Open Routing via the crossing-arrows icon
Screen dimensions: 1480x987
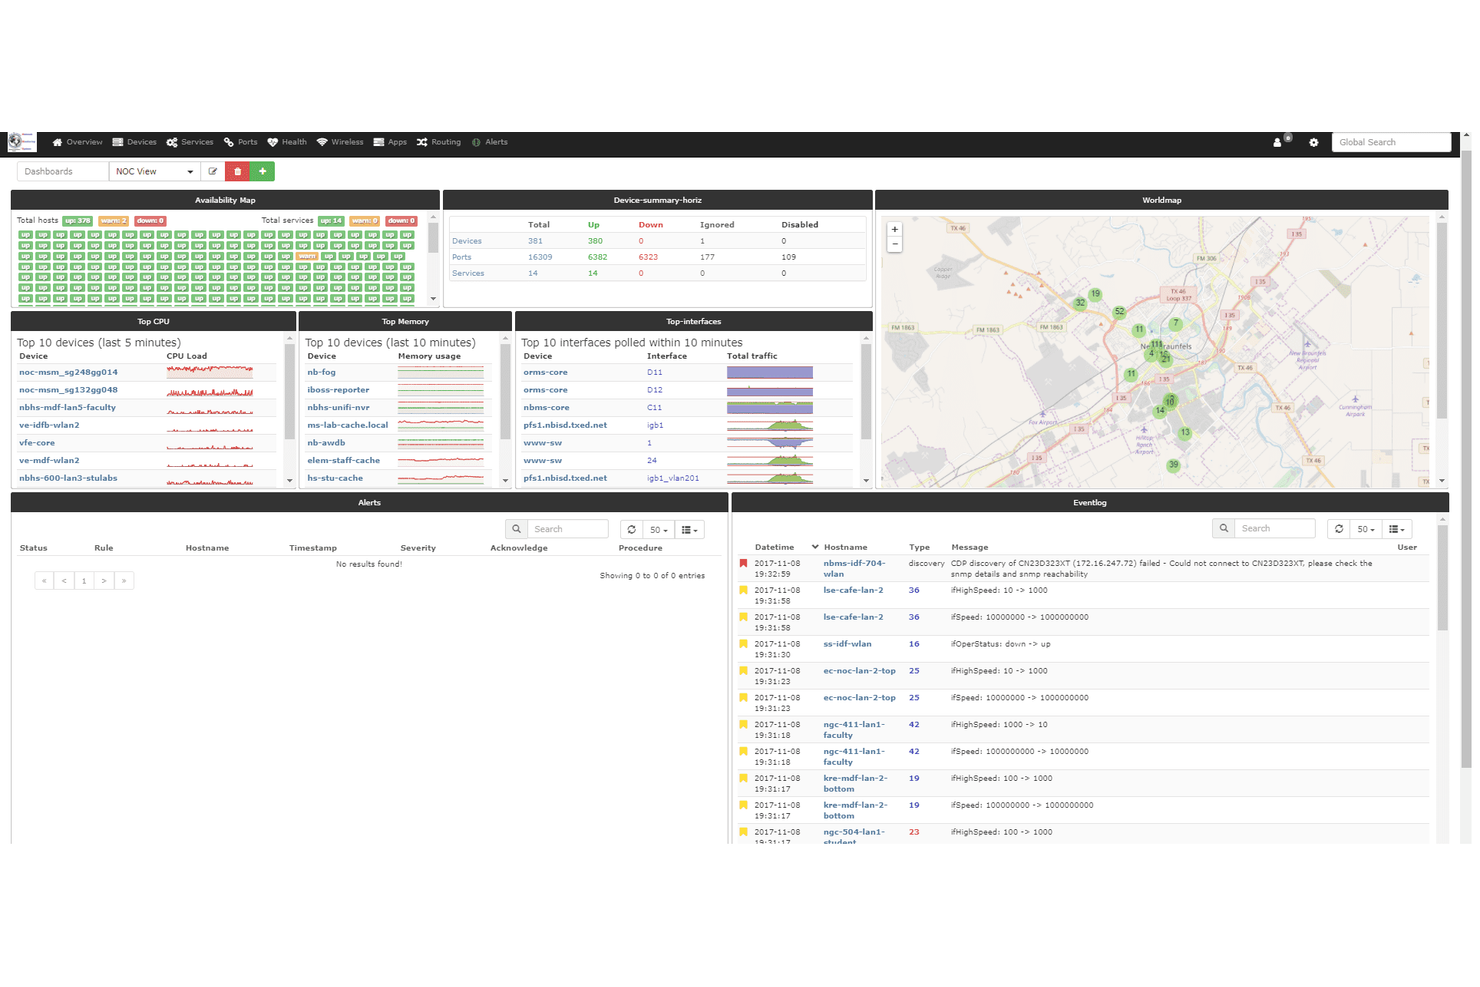[x=424, y=141]
